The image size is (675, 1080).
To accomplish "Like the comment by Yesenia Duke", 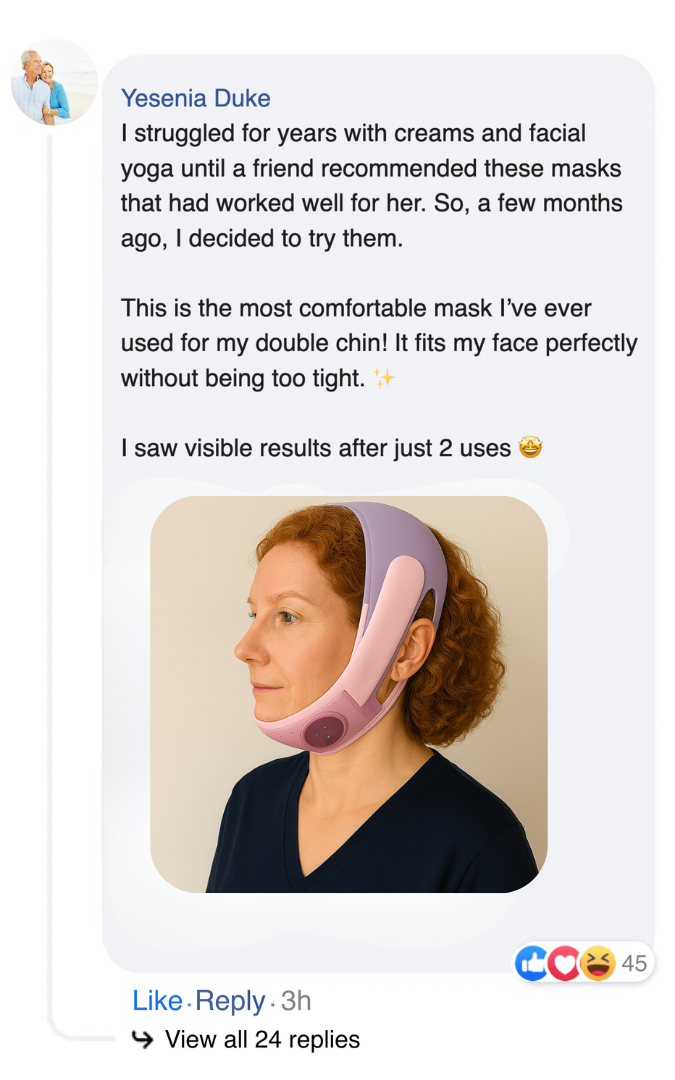I will coord(157,1000).
